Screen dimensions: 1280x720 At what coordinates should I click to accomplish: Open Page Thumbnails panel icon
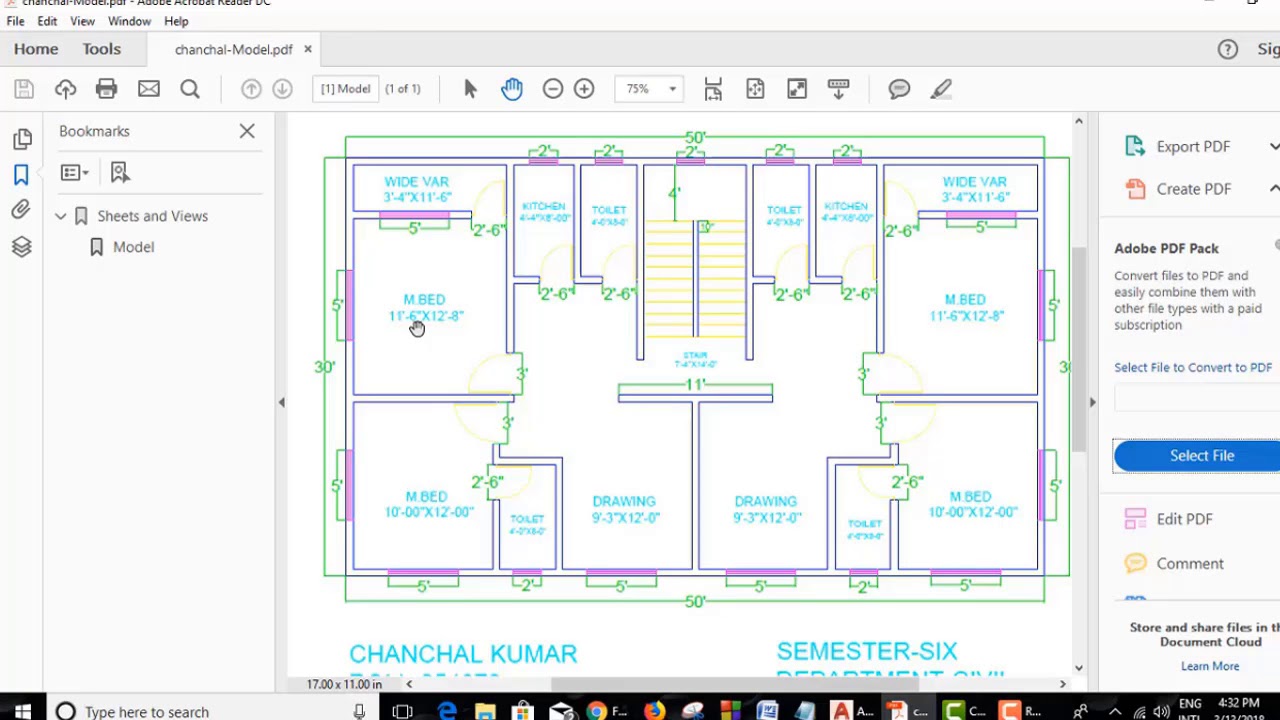tap(21, 139)
